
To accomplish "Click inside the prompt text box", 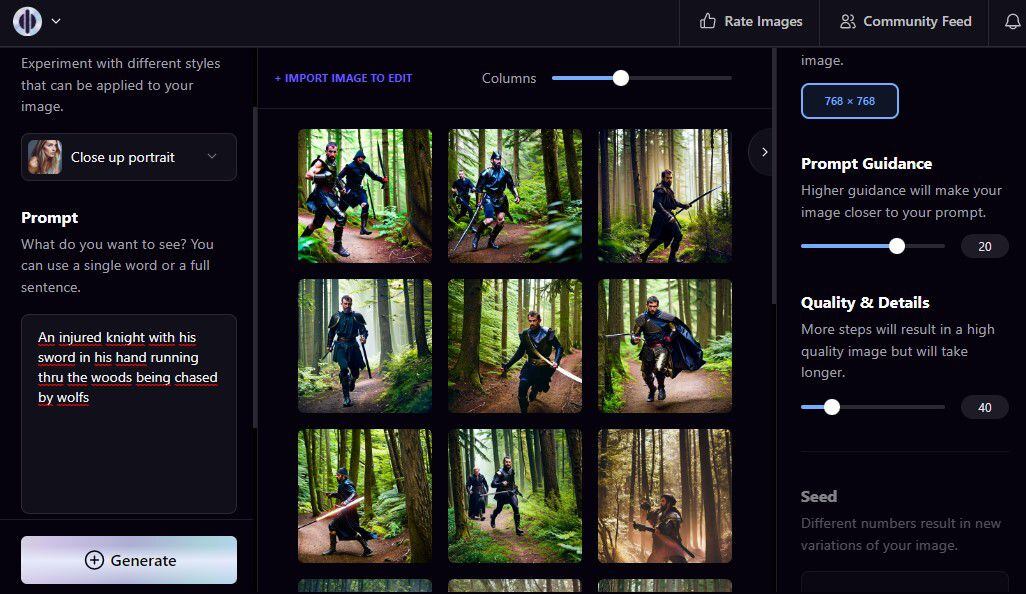I will (128, 440).
